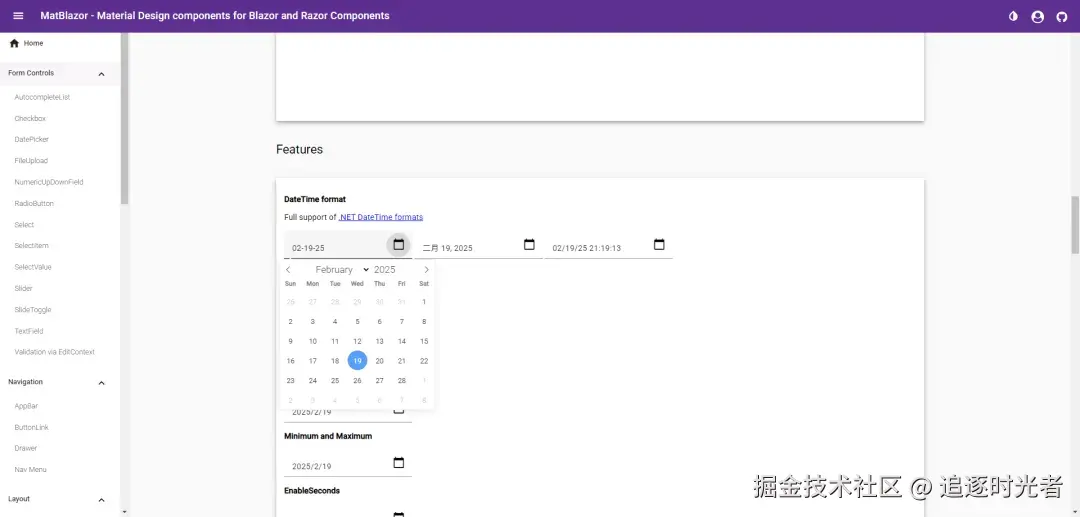Go to previous month in calendar
Image resolution: width=1080 pixels, height=517 pixels.
point(289,270)
